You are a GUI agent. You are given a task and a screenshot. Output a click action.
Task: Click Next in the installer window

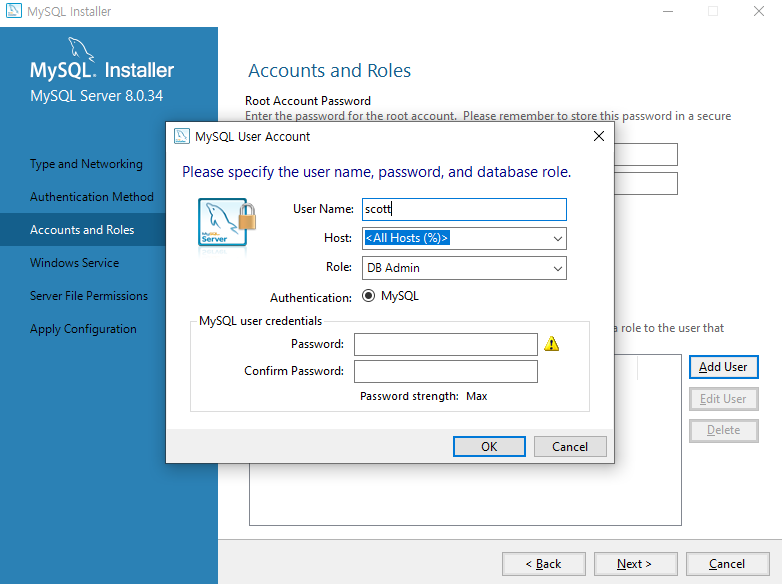click(x=635, y=564)
